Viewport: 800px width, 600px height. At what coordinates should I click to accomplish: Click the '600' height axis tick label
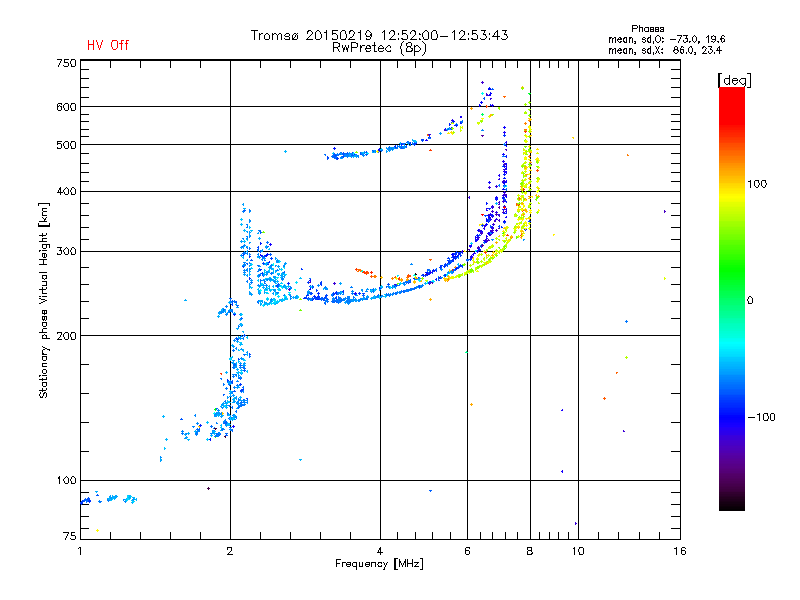point(66,107)
